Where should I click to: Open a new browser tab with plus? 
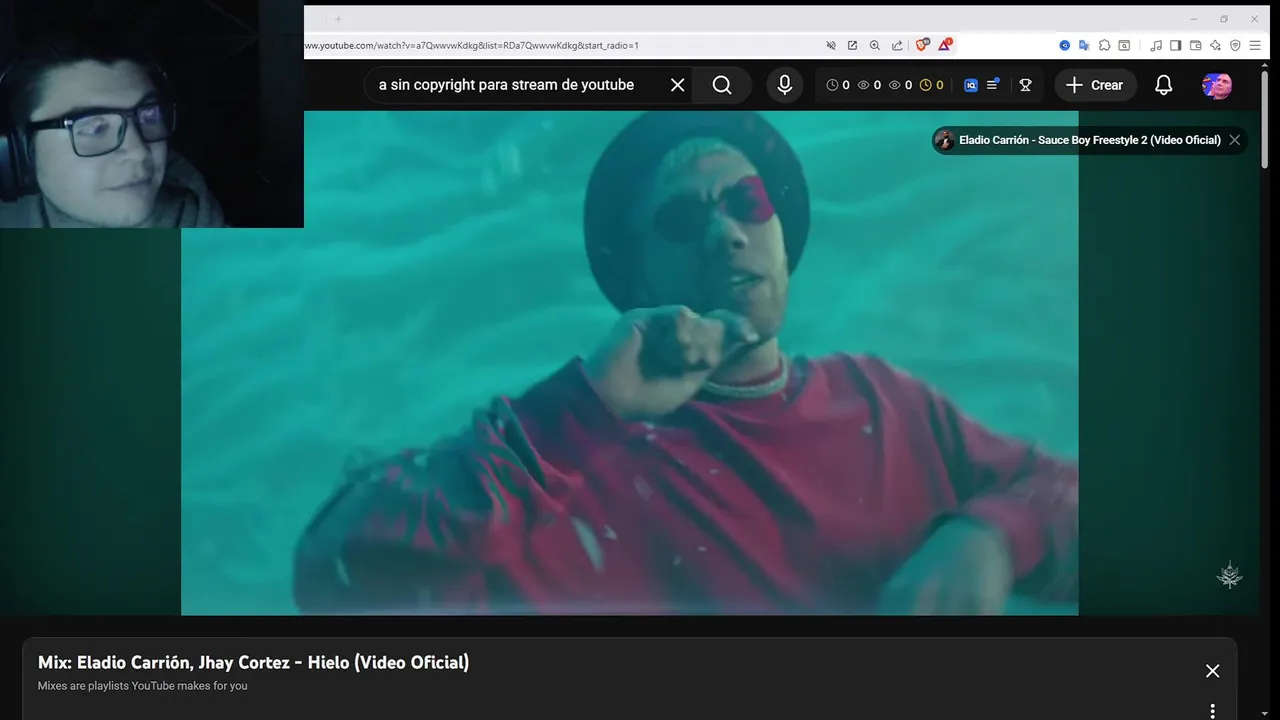pos(338,18)
